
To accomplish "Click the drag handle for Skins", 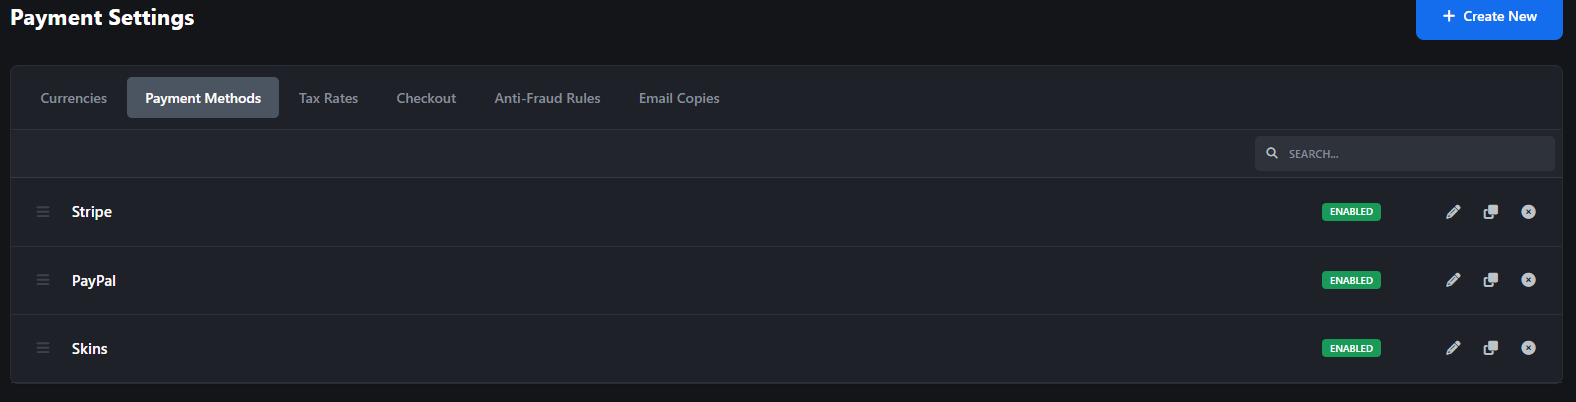I will coord(43,348).
